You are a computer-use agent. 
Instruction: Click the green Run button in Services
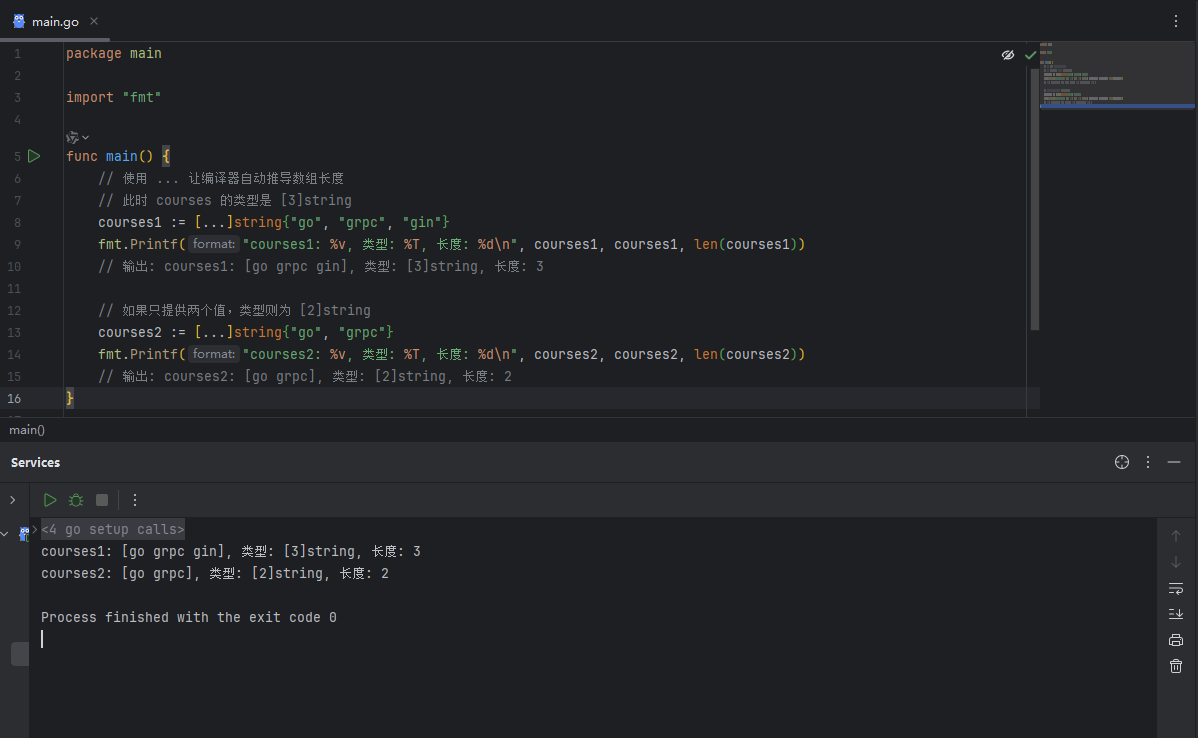pyautogui.click(x=50, y=500)
